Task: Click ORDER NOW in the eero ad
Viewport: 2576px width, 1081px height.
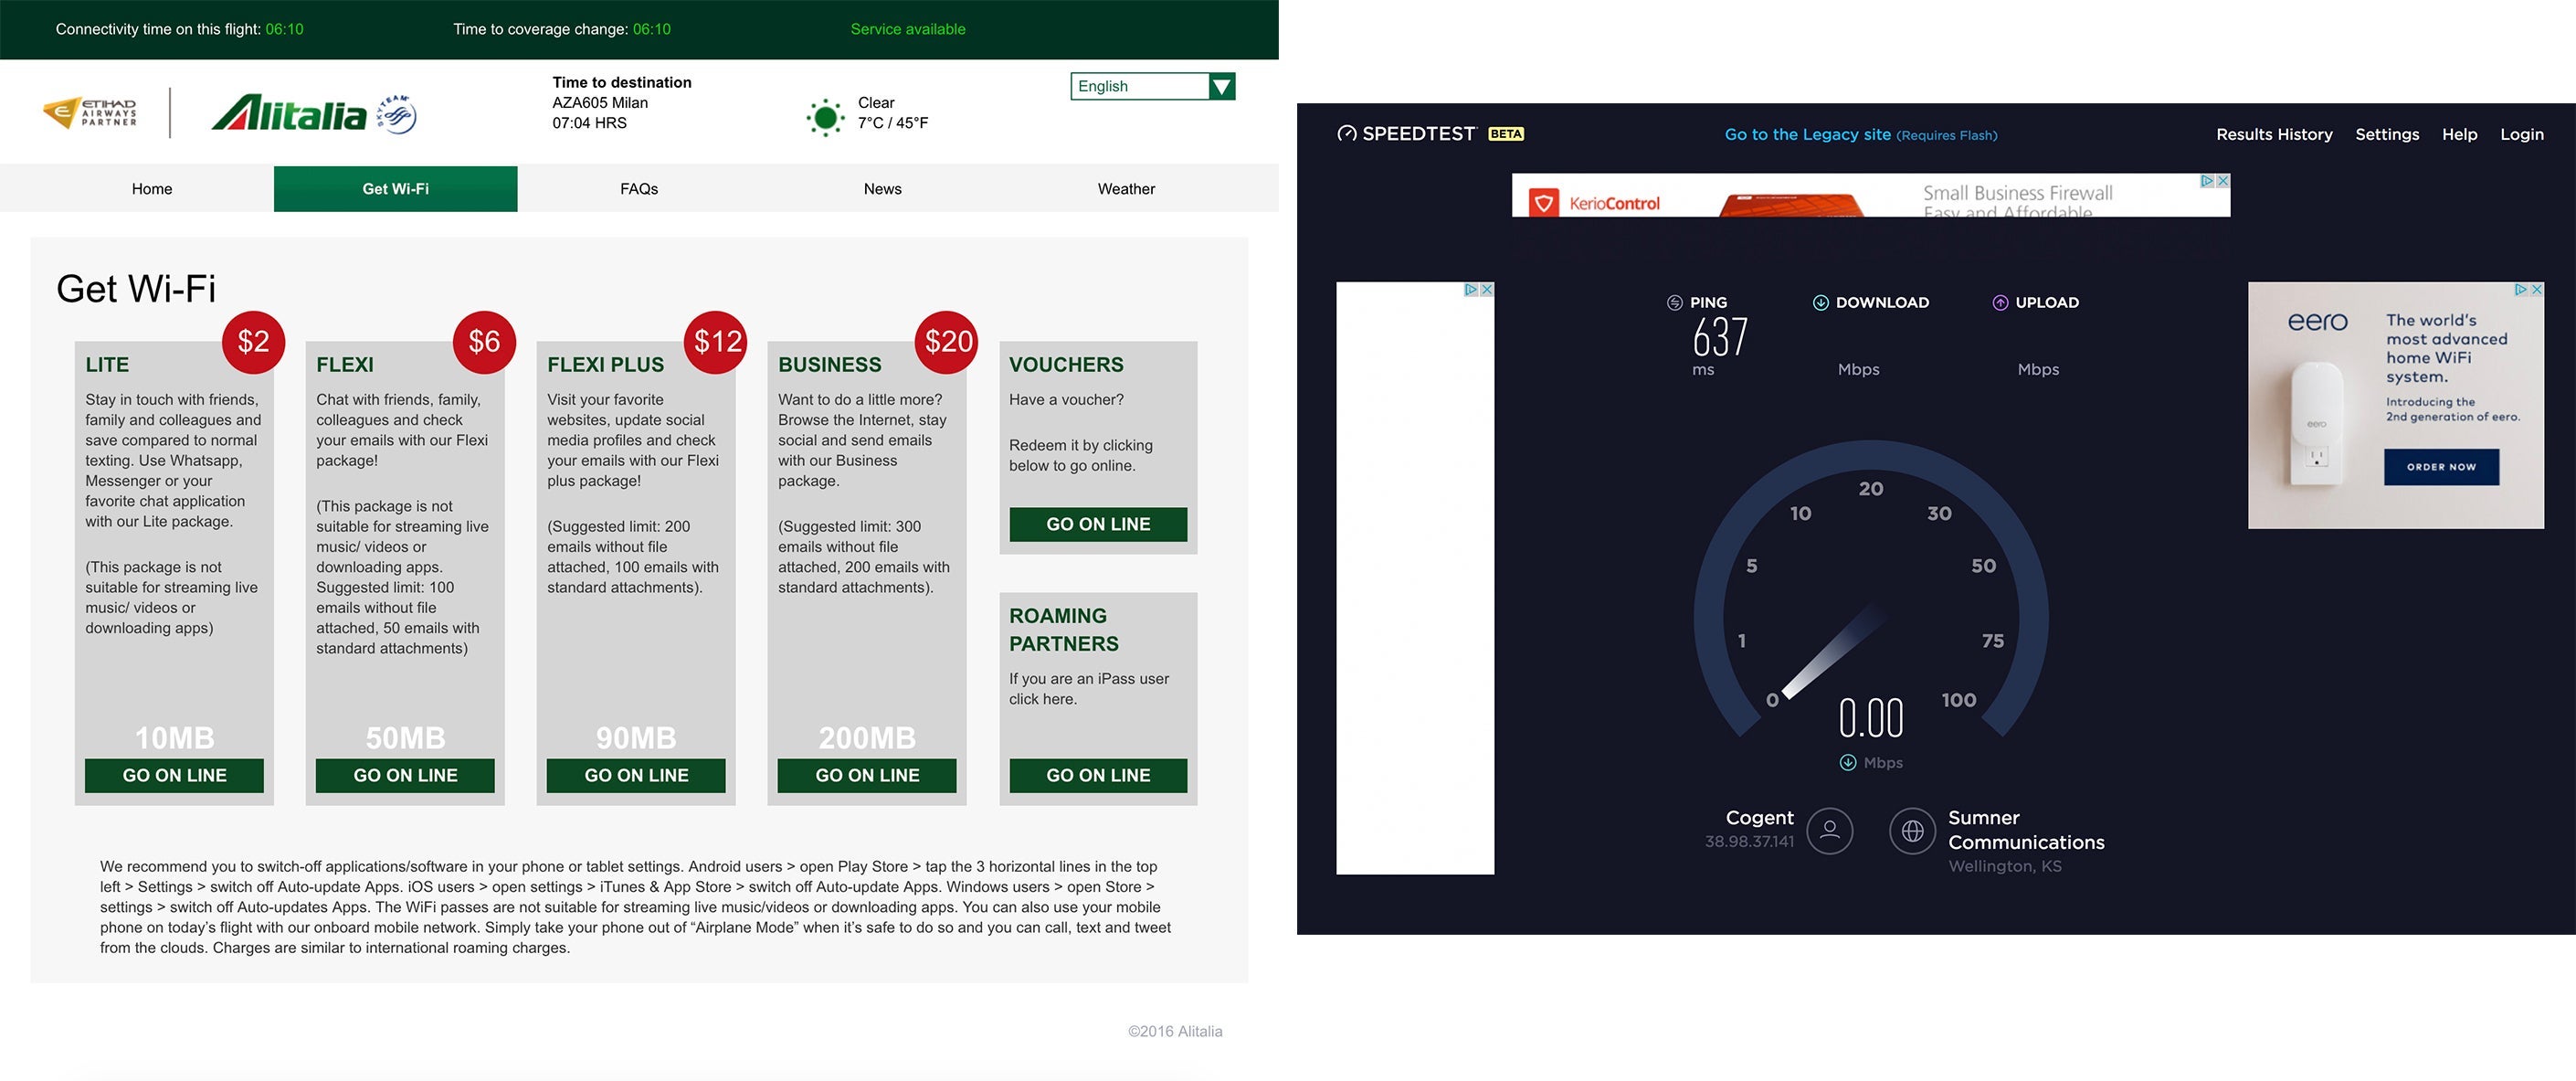Action: pyautogui.click(x=2441, y=467)
